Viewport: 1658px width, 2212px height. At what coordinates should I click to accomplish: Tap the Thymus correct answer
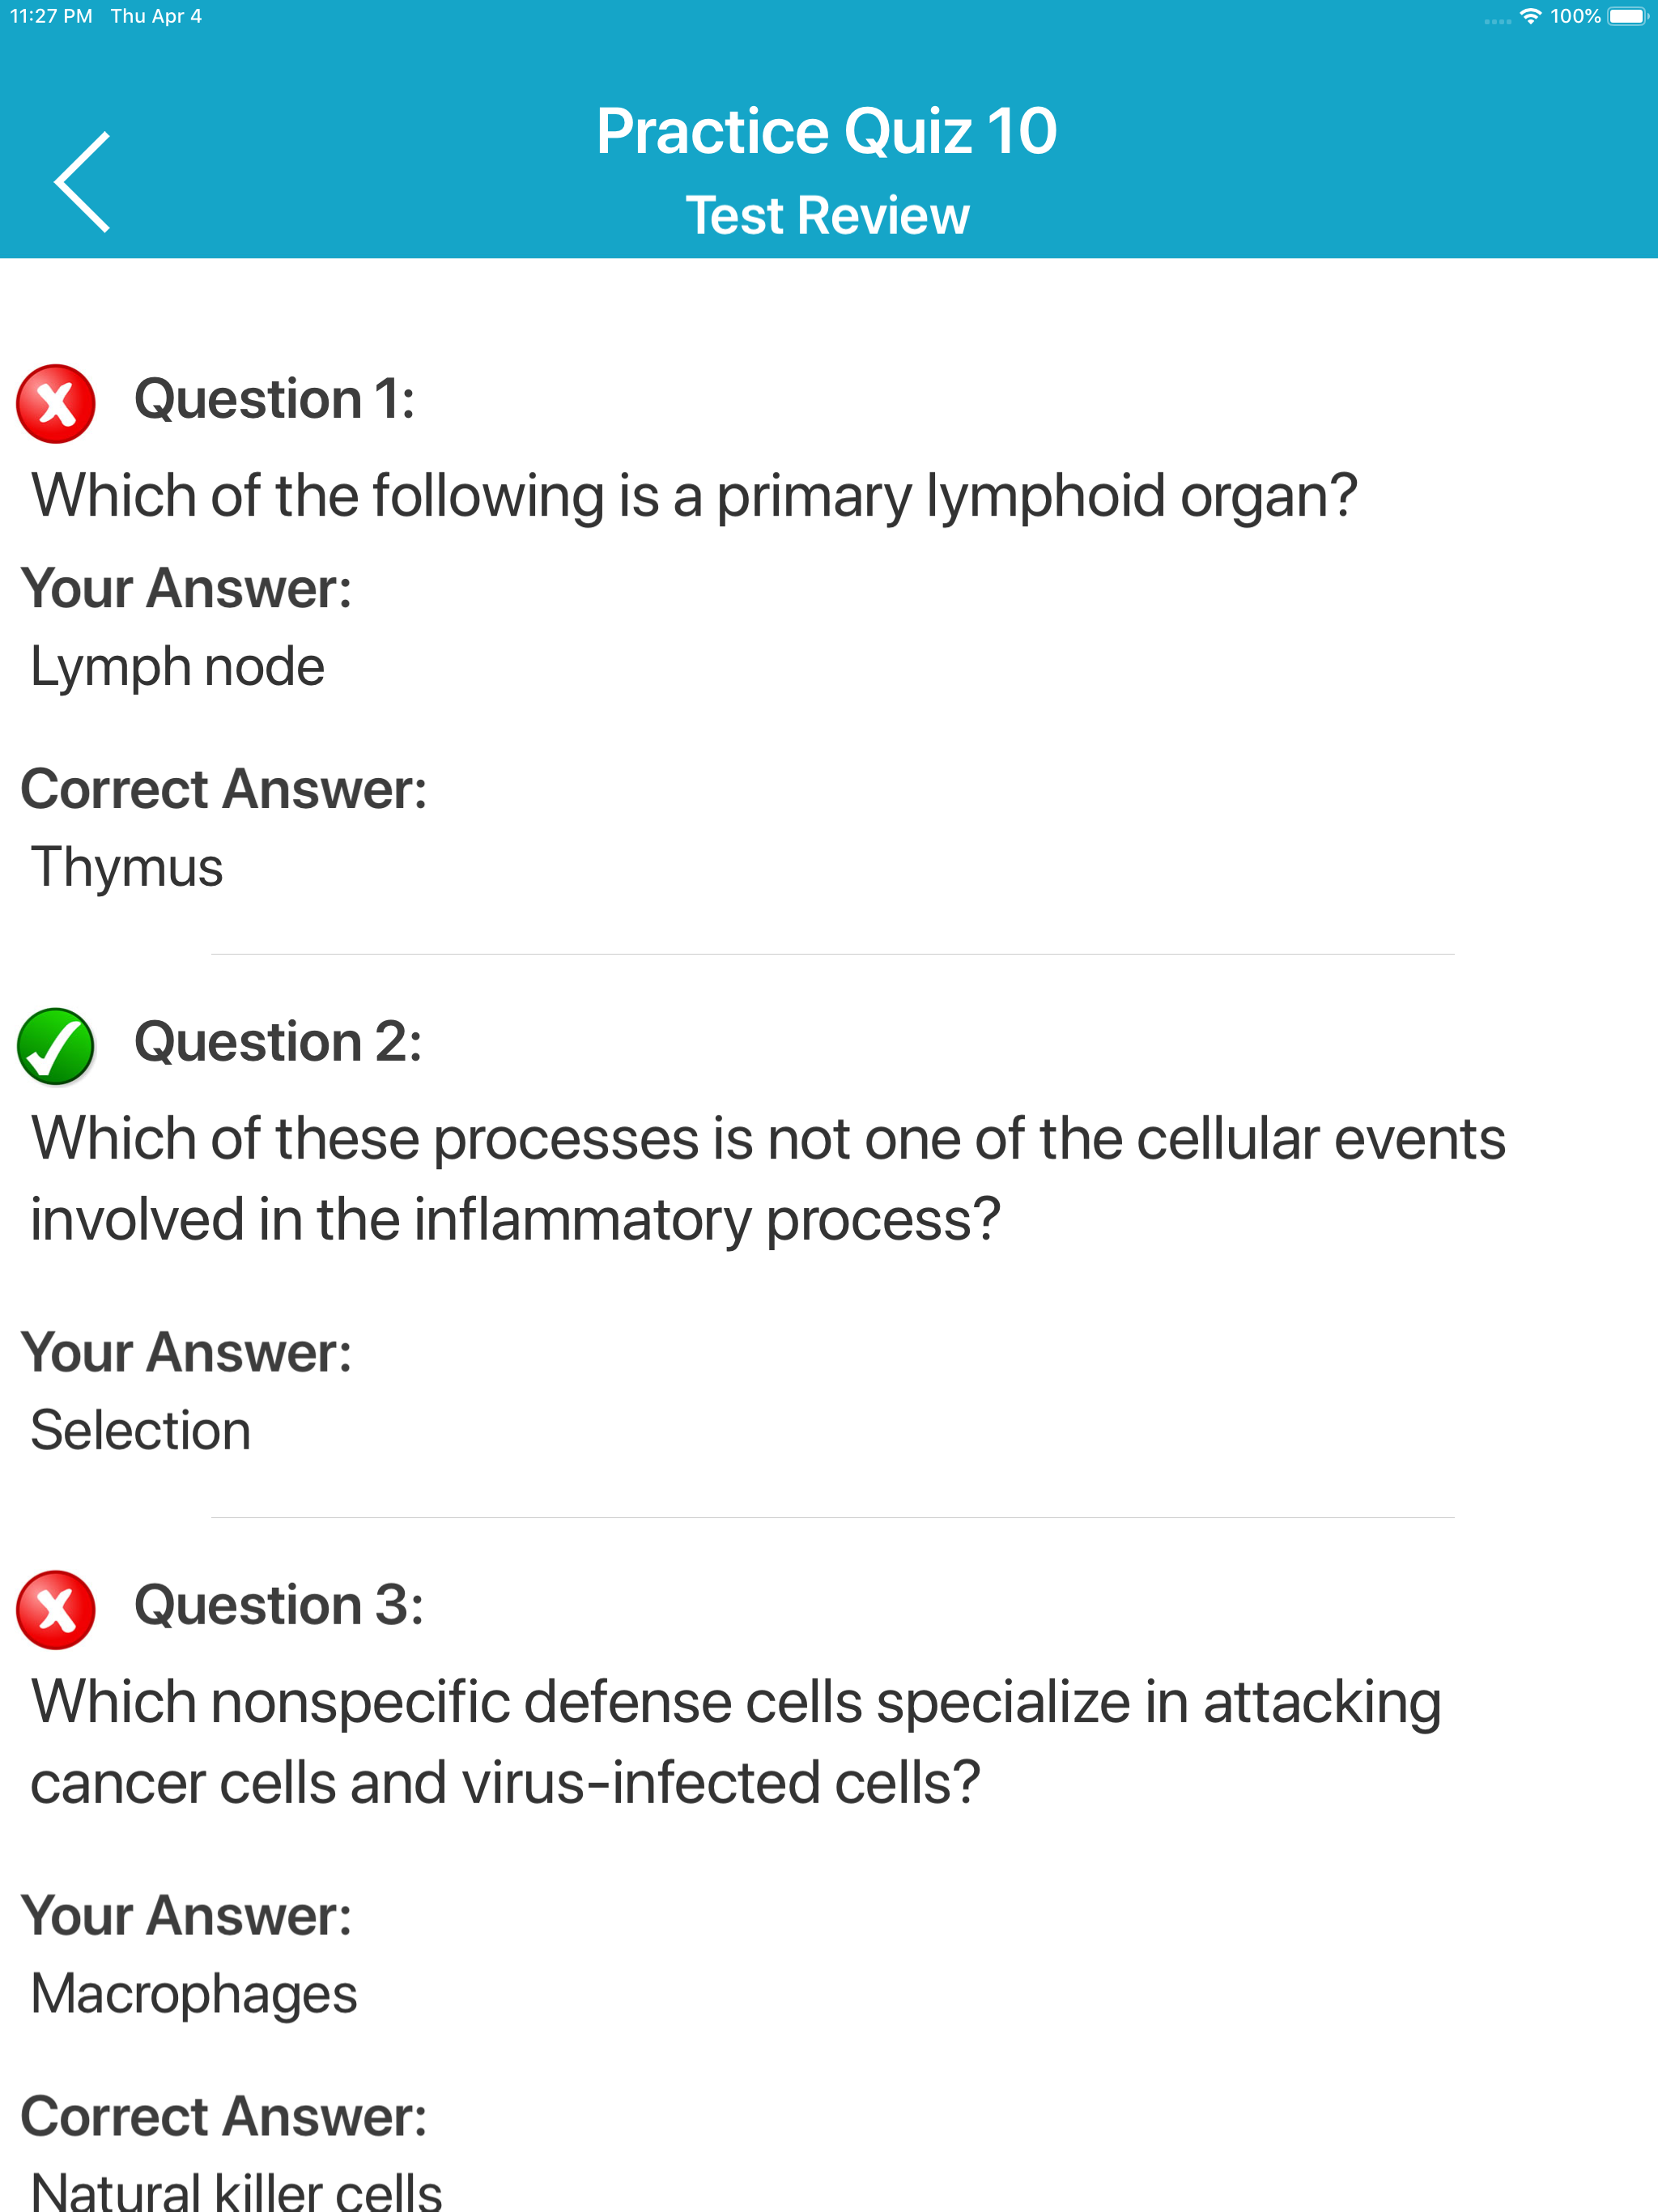[127, 866]
